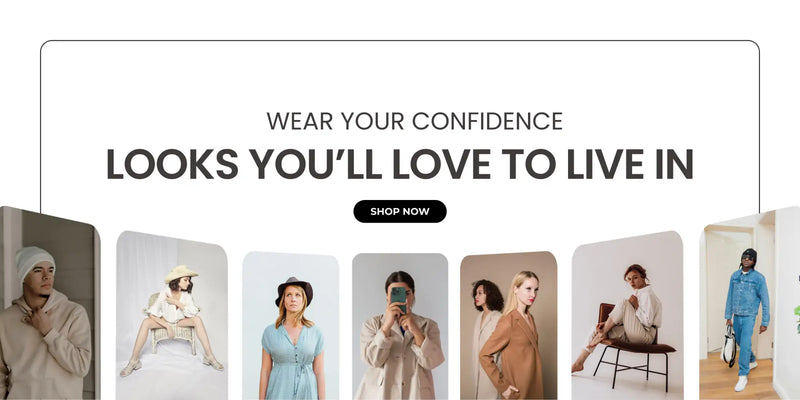This screenshot has width=800, height=400.
Task: Click the dark brown fedora hat
Action: (294, 290)
